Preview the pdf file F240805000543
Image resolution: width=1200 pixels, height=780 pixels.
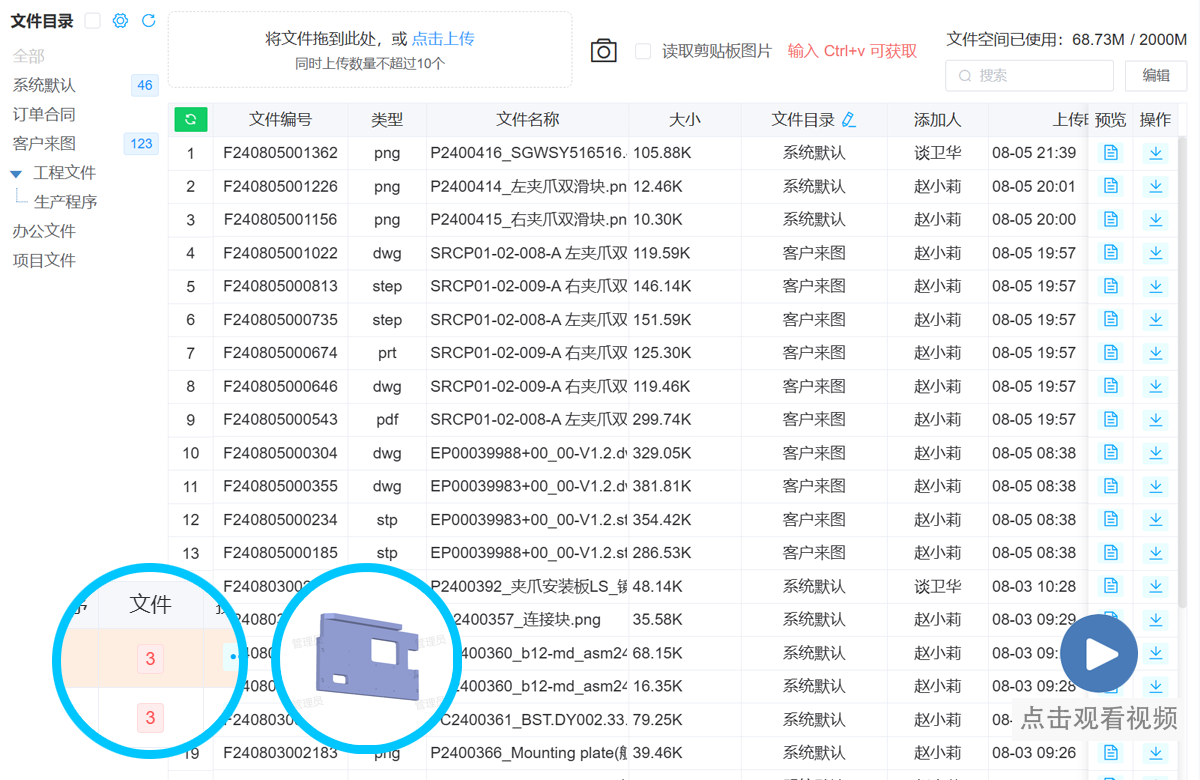pos(1110,419)
